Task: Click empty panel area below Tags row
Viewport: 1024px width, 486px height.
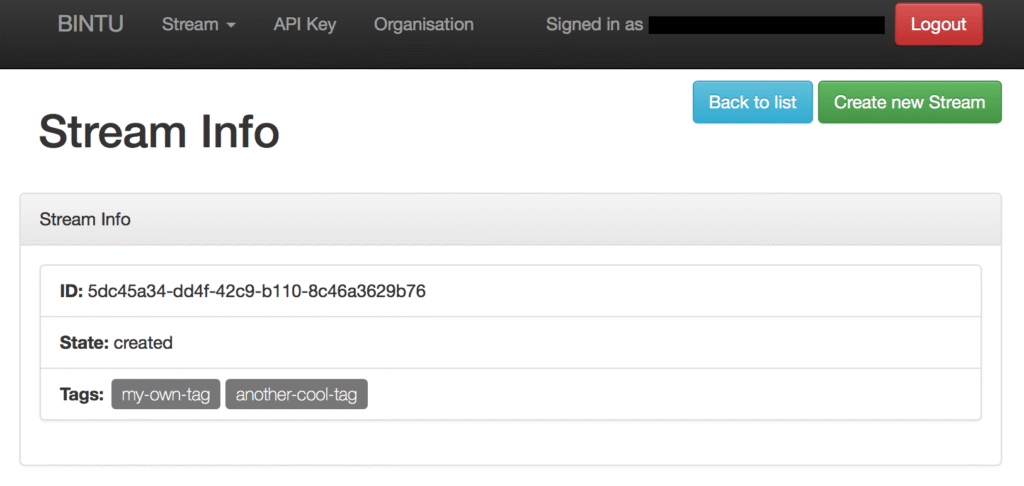Action: coord(510,442)
